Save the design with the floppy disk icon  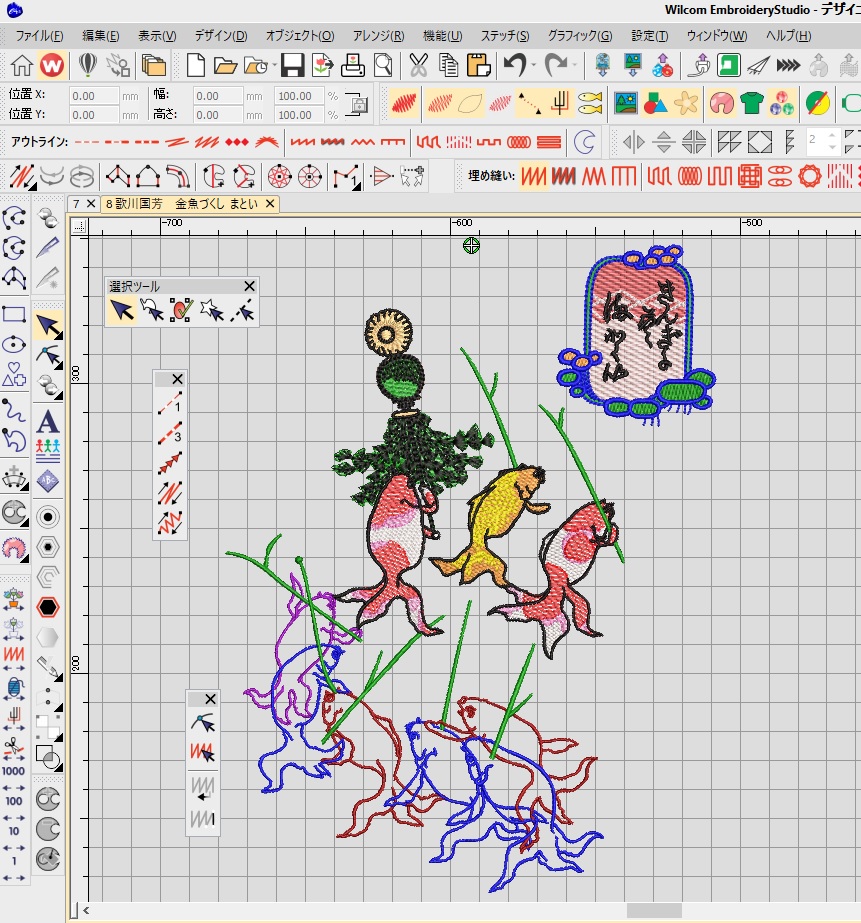[x=292, y=65]
